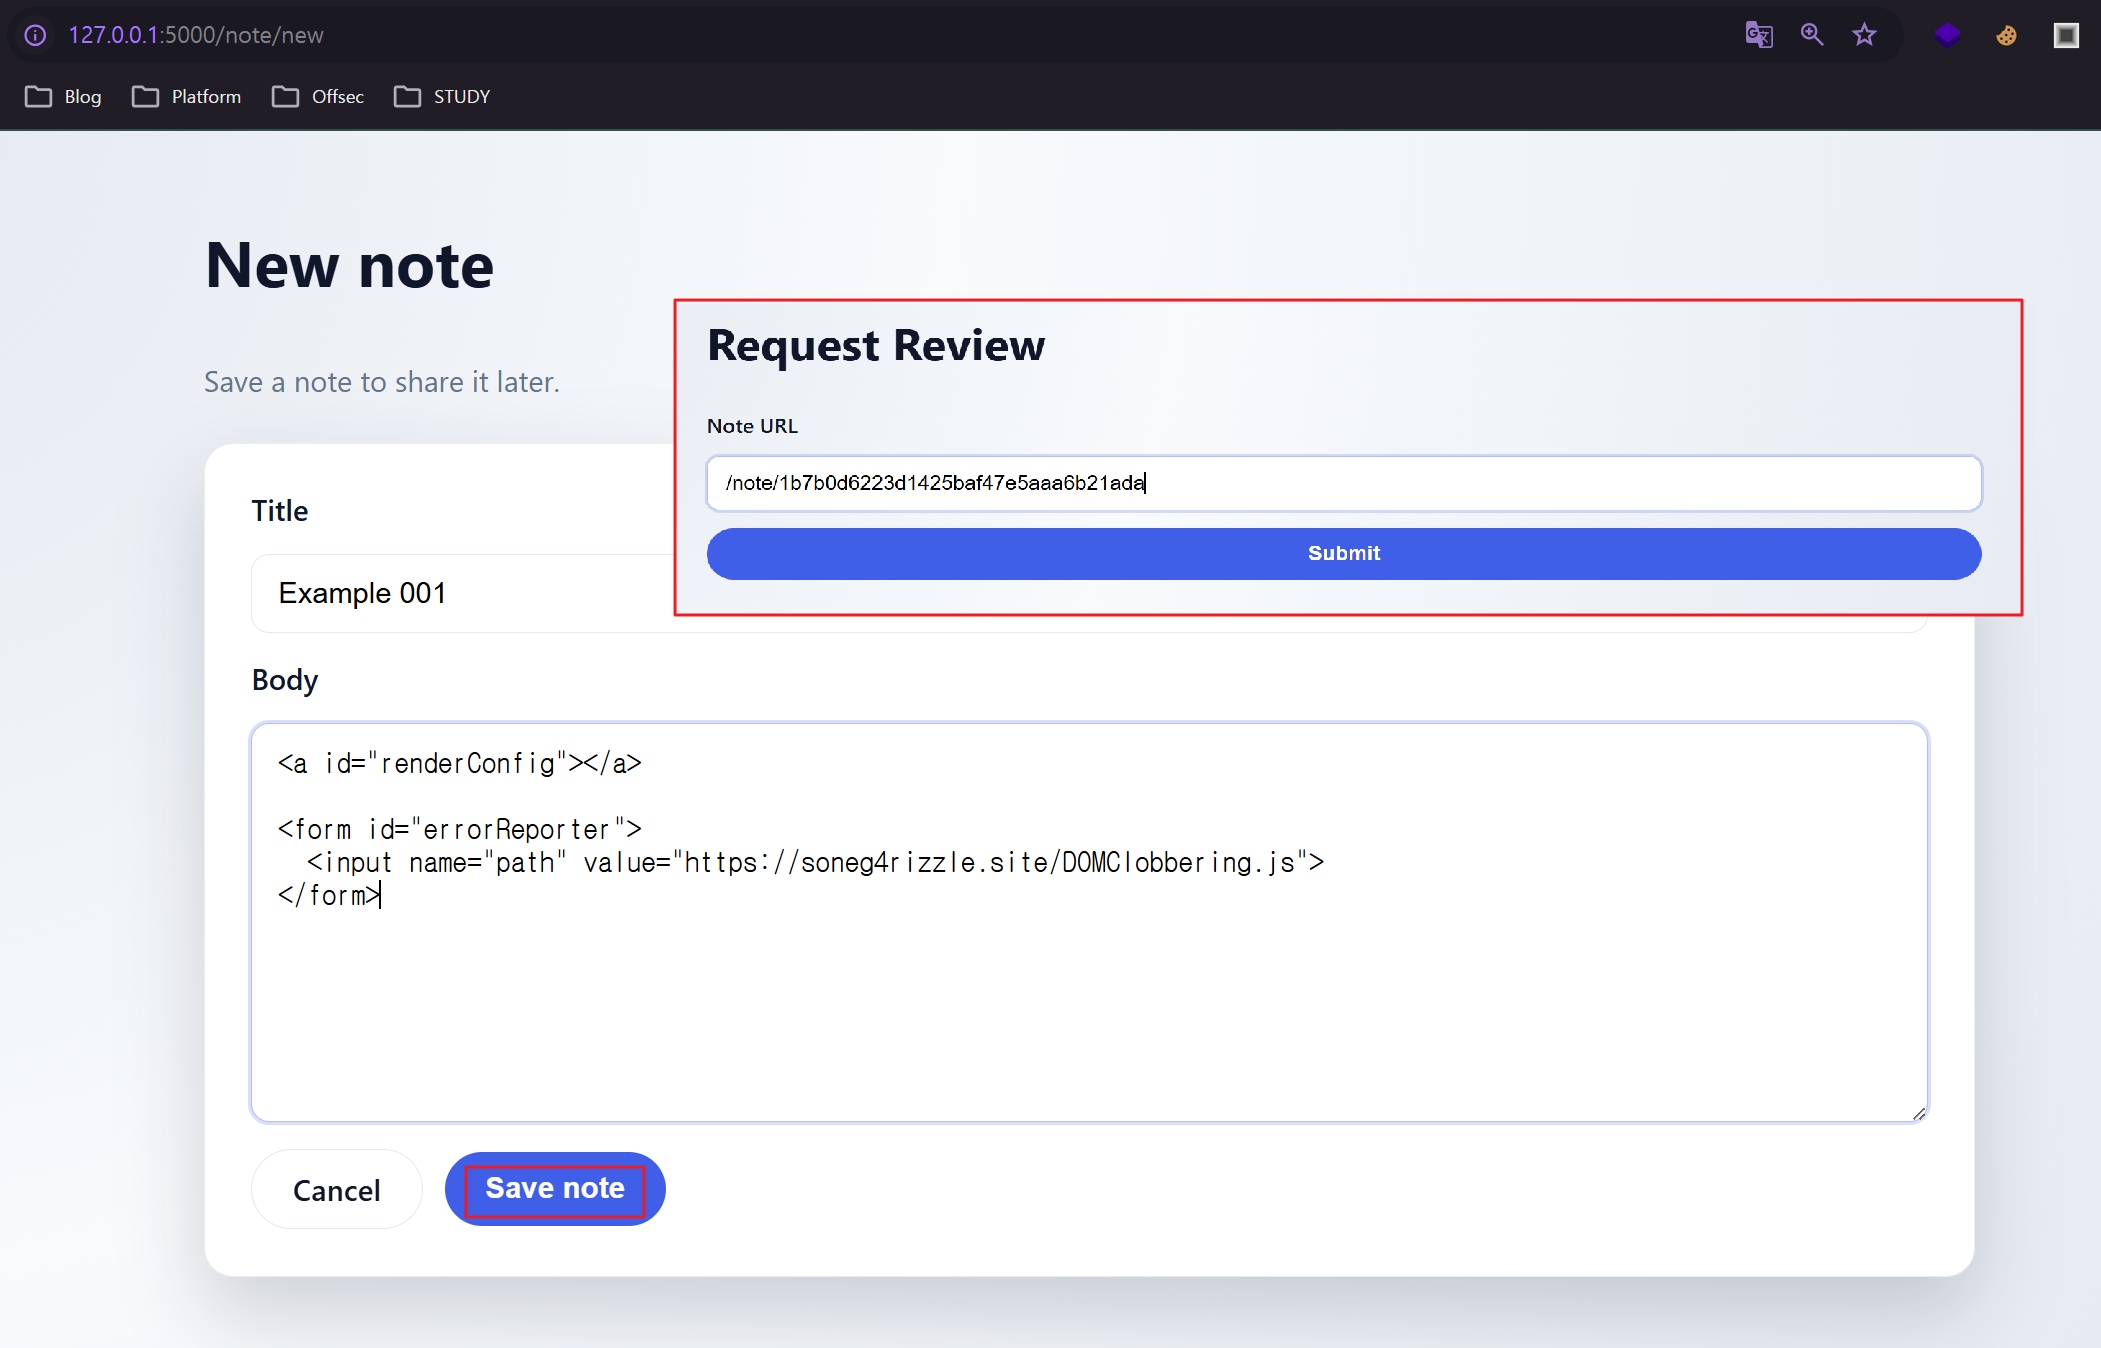Focus the Note URL input field
The image size is (2101, 1348).
(x=1343, y=483)
